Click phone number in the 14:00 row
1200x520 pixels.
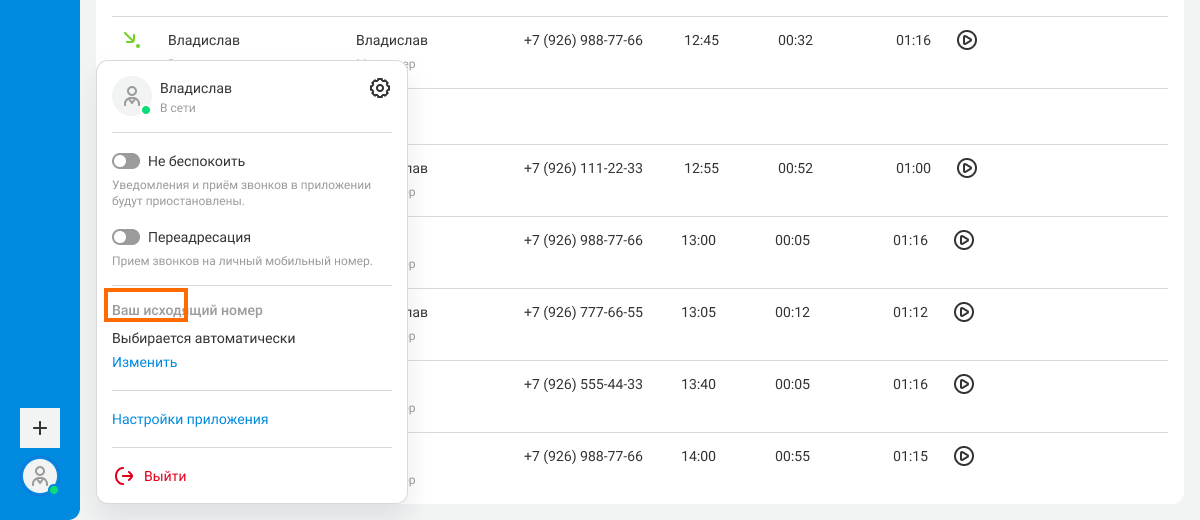coord(583,456)
